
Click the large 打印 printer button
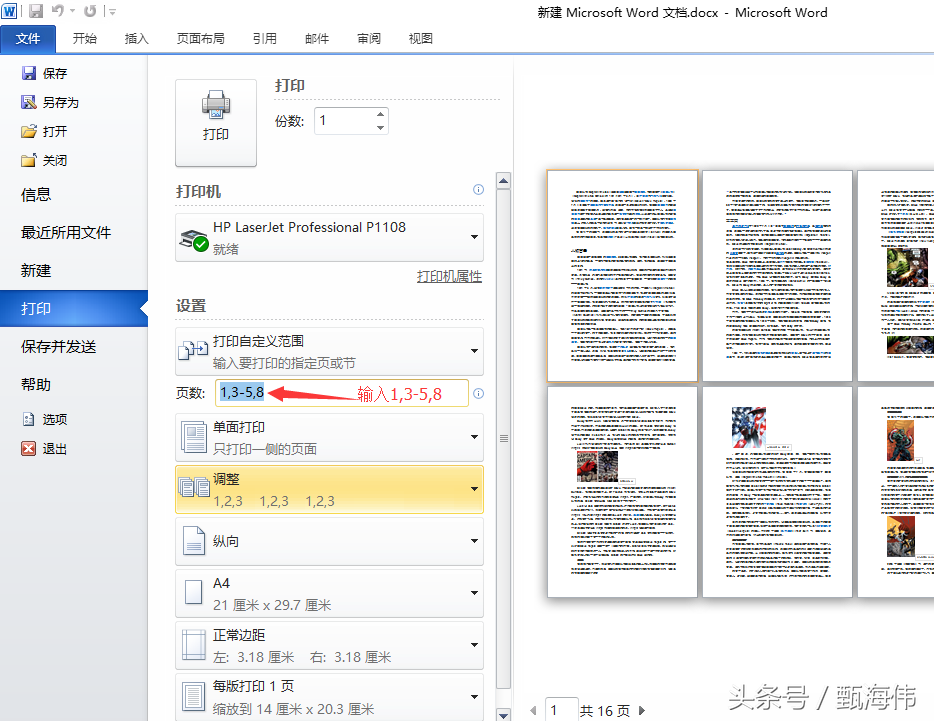pyautogui.click(x=216, y=123)
